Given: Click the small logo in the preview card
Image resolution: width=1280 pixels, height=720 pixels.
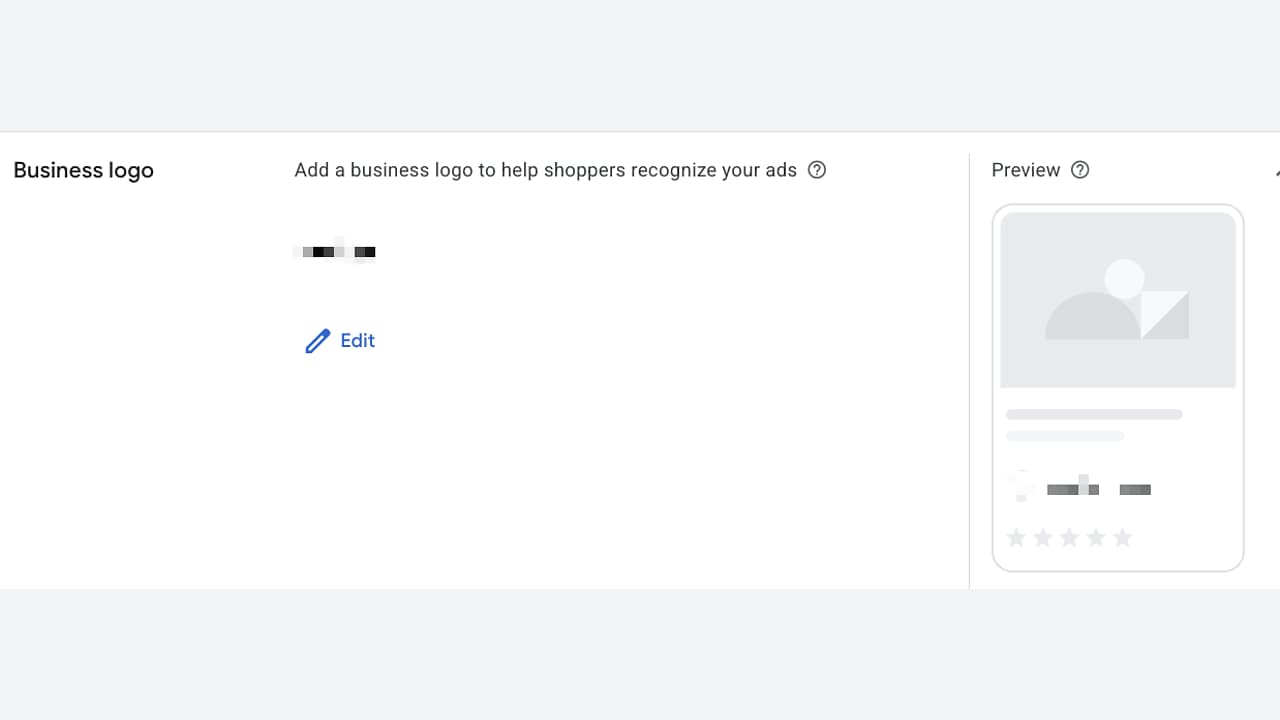Looking at the screenshot, I should click(1020, 485).
